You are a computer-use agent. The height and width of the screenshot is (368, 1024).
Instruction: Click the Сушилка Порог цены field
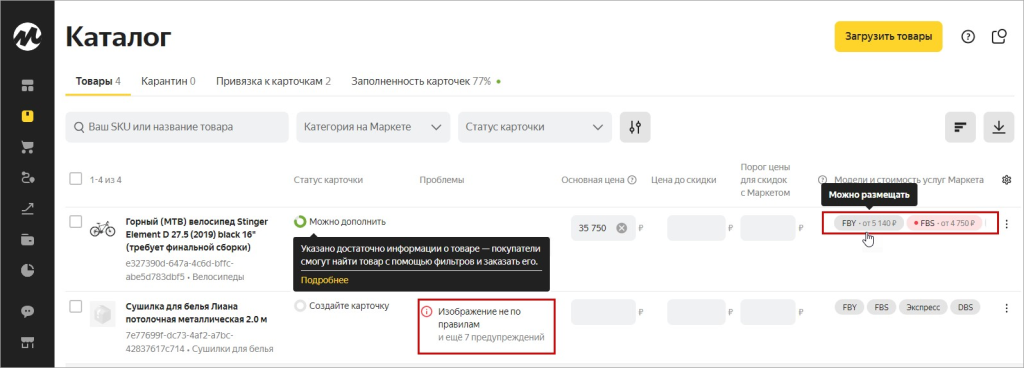[768, 312]
